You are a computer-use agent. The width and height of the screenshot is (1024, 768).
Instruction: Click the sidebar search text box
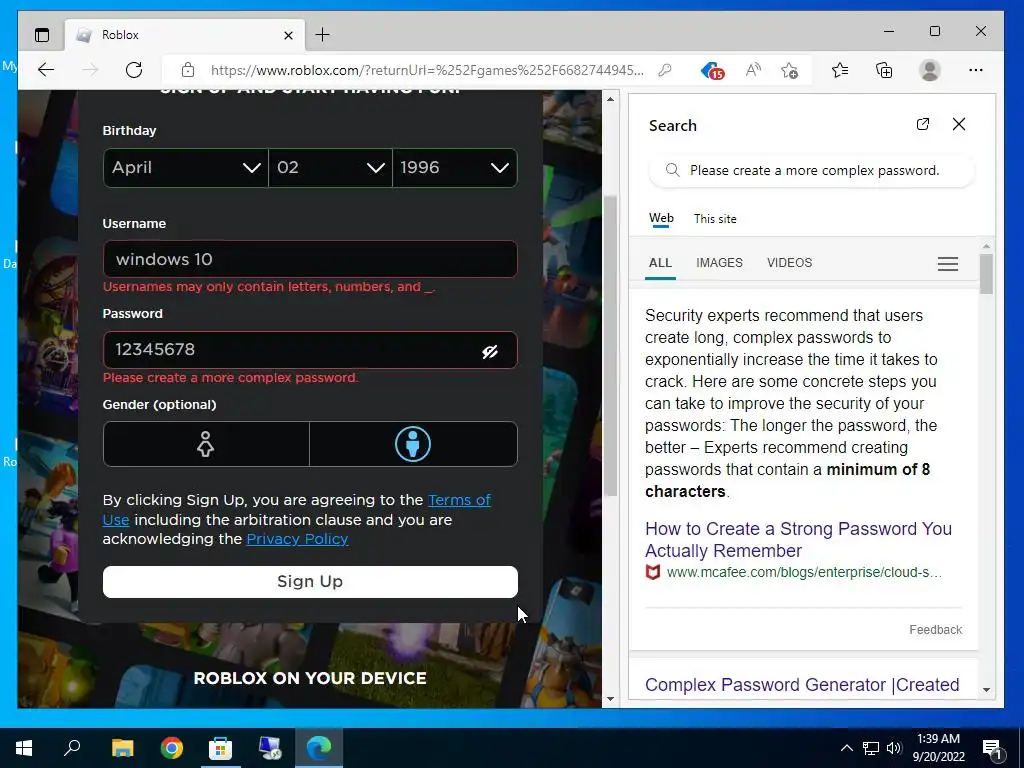pos(814,170)
